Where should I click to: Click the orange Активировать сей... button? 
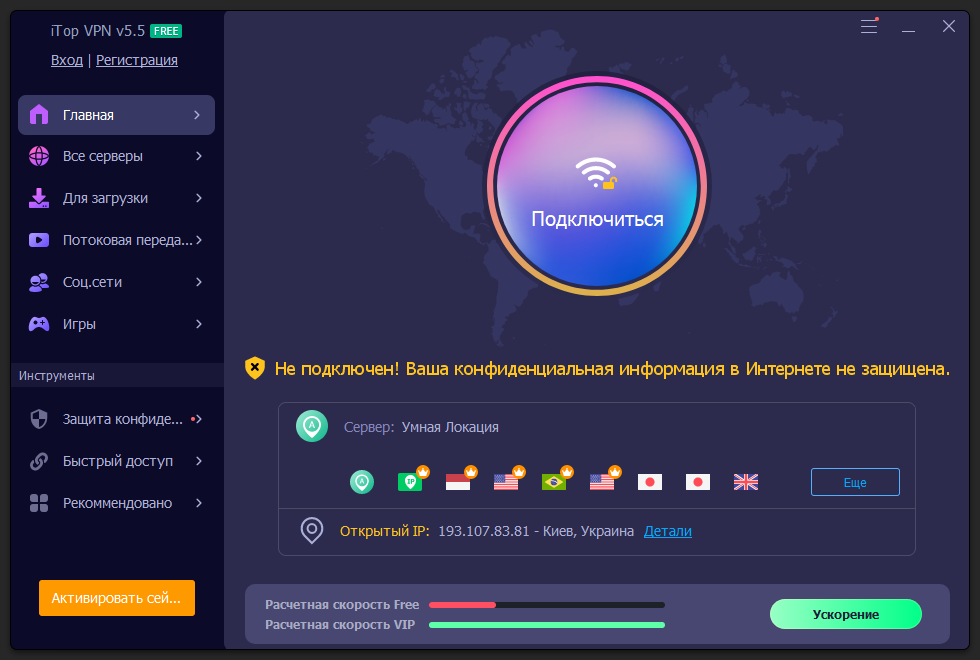[117, 598]
